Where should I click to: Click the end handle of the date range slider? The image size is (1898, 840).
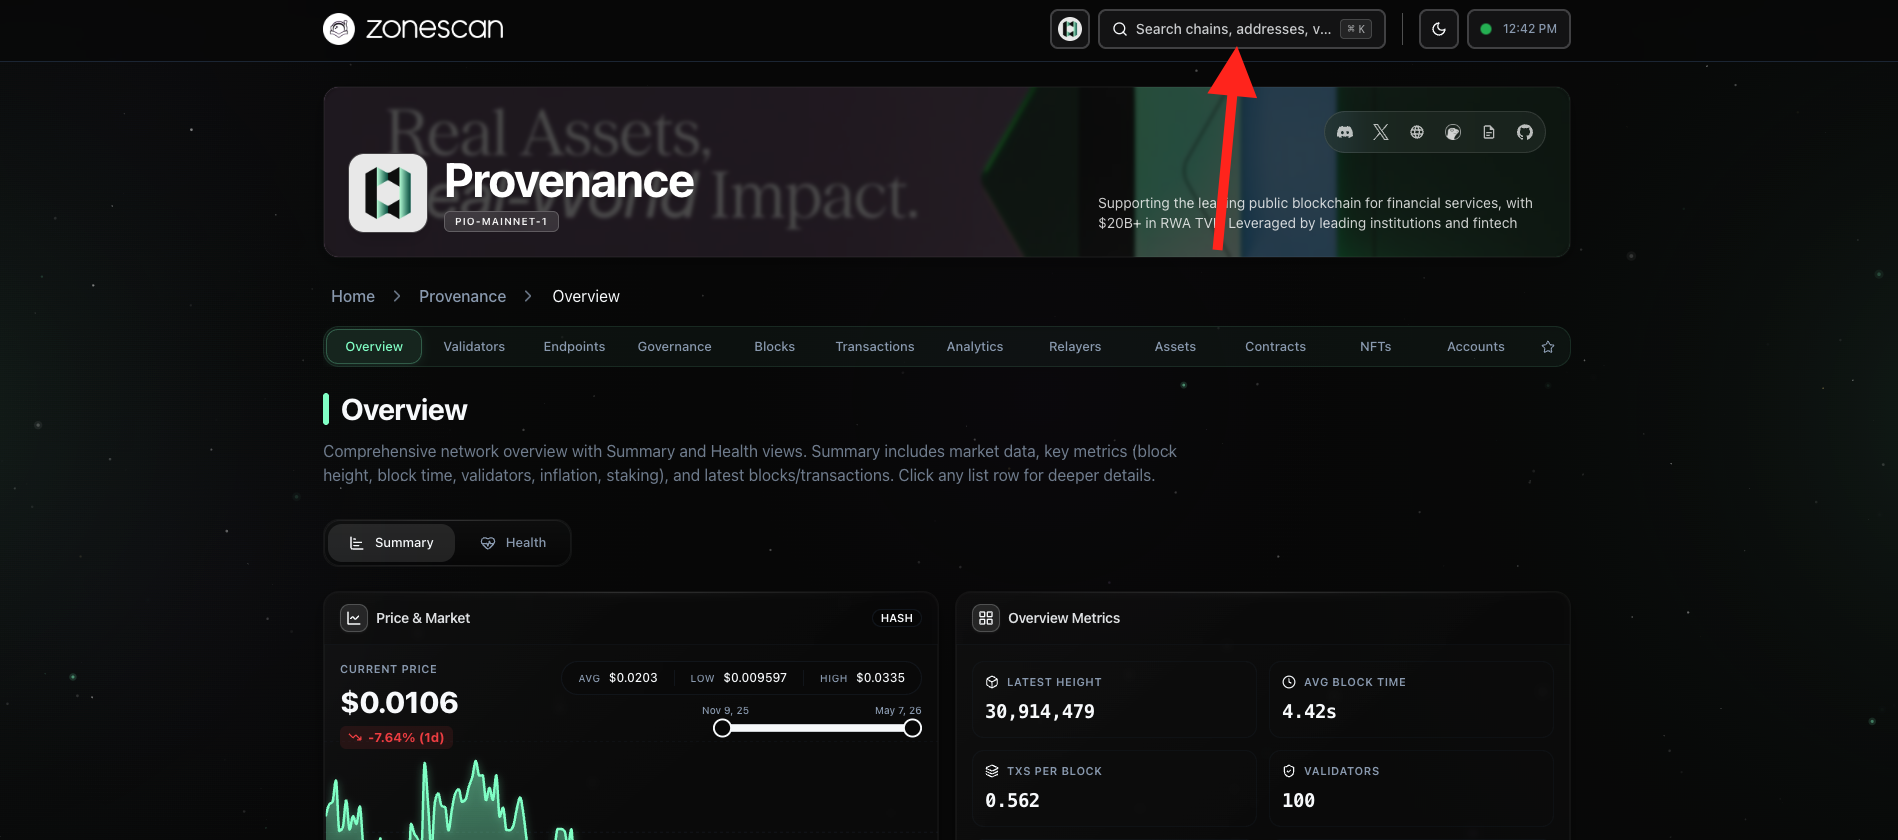pyautogui.click(x=912, y=728)
